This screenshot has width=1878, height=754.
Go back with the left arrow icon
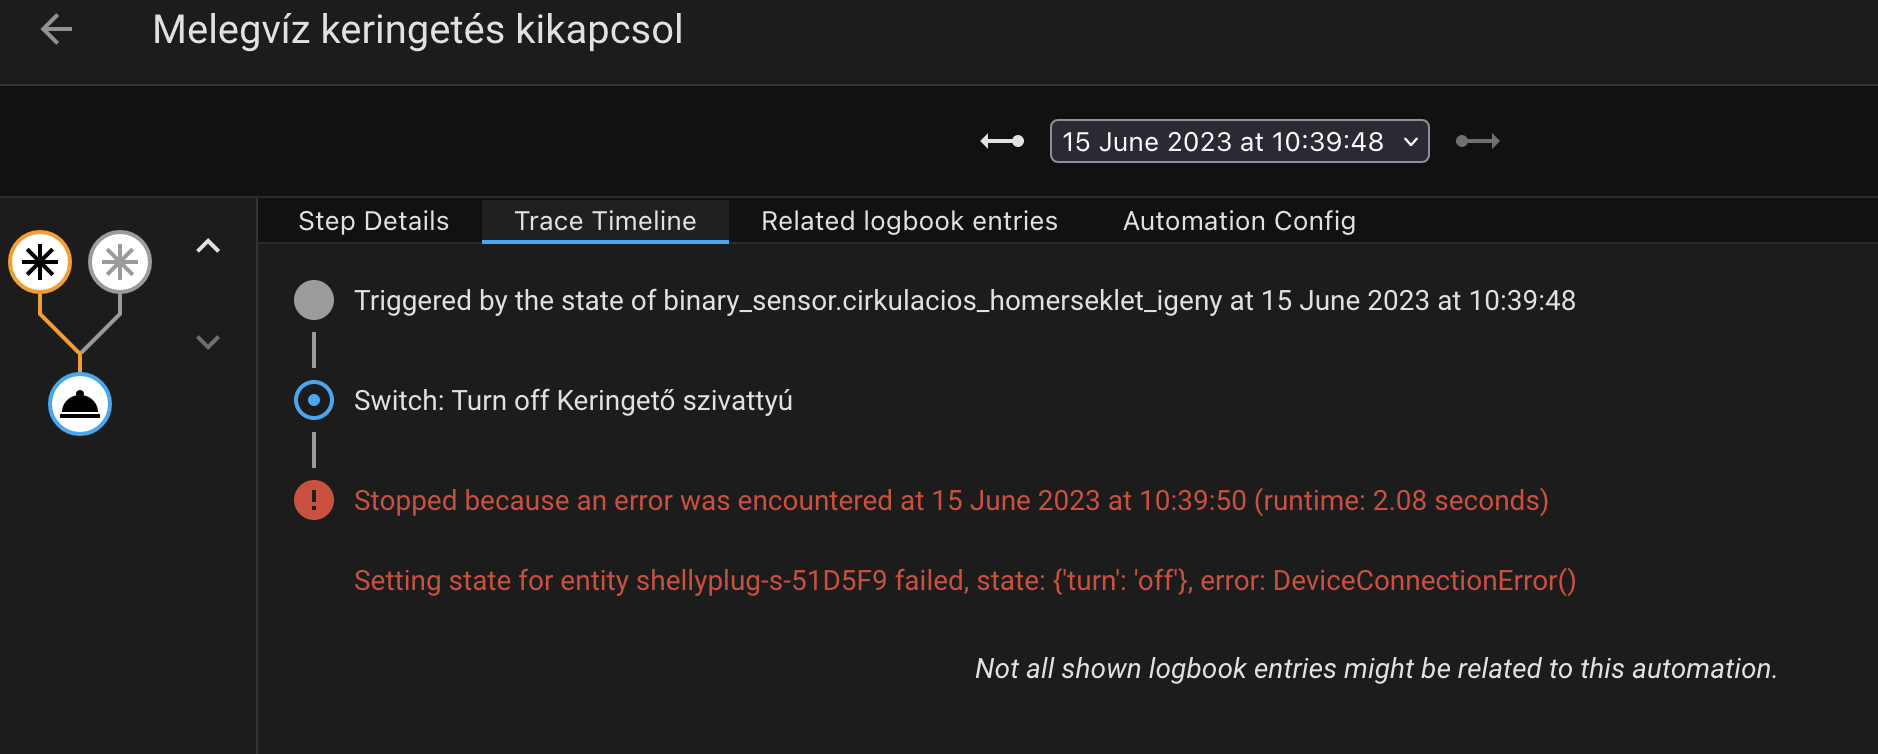pyautogui.click(x=56, y=30)
